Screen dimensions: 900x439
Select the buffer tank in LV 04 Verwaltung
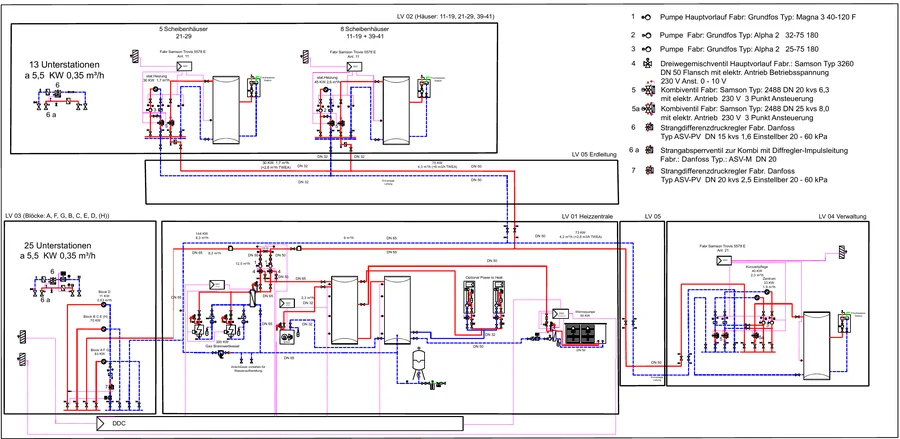816,345
